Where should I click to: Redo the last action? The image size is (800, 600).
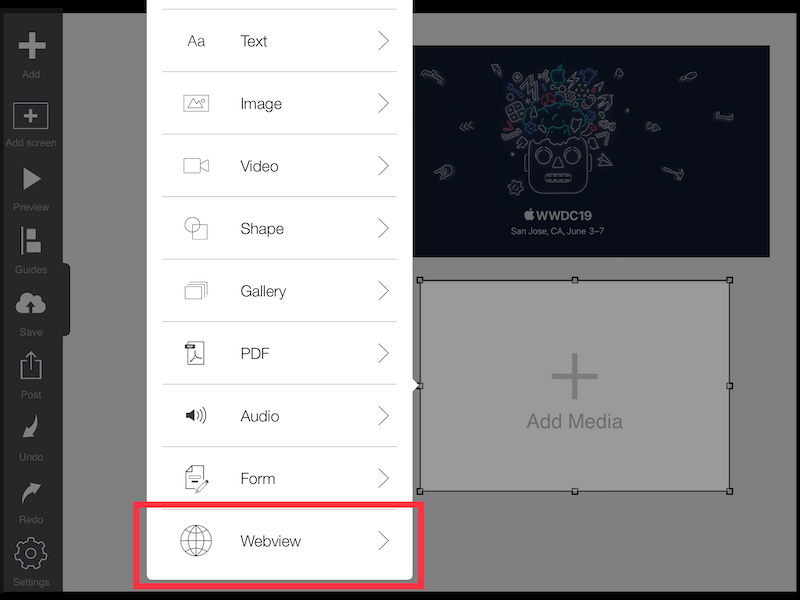click(x=31, y=492)
